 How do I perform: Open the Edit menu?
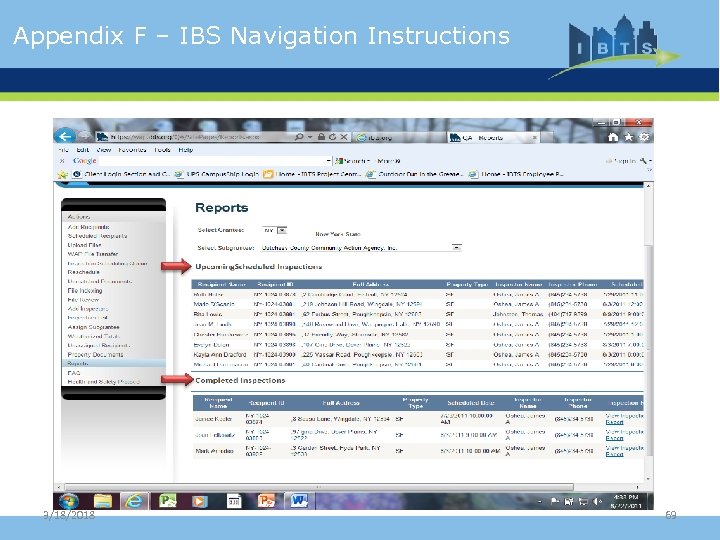[83, 150]
